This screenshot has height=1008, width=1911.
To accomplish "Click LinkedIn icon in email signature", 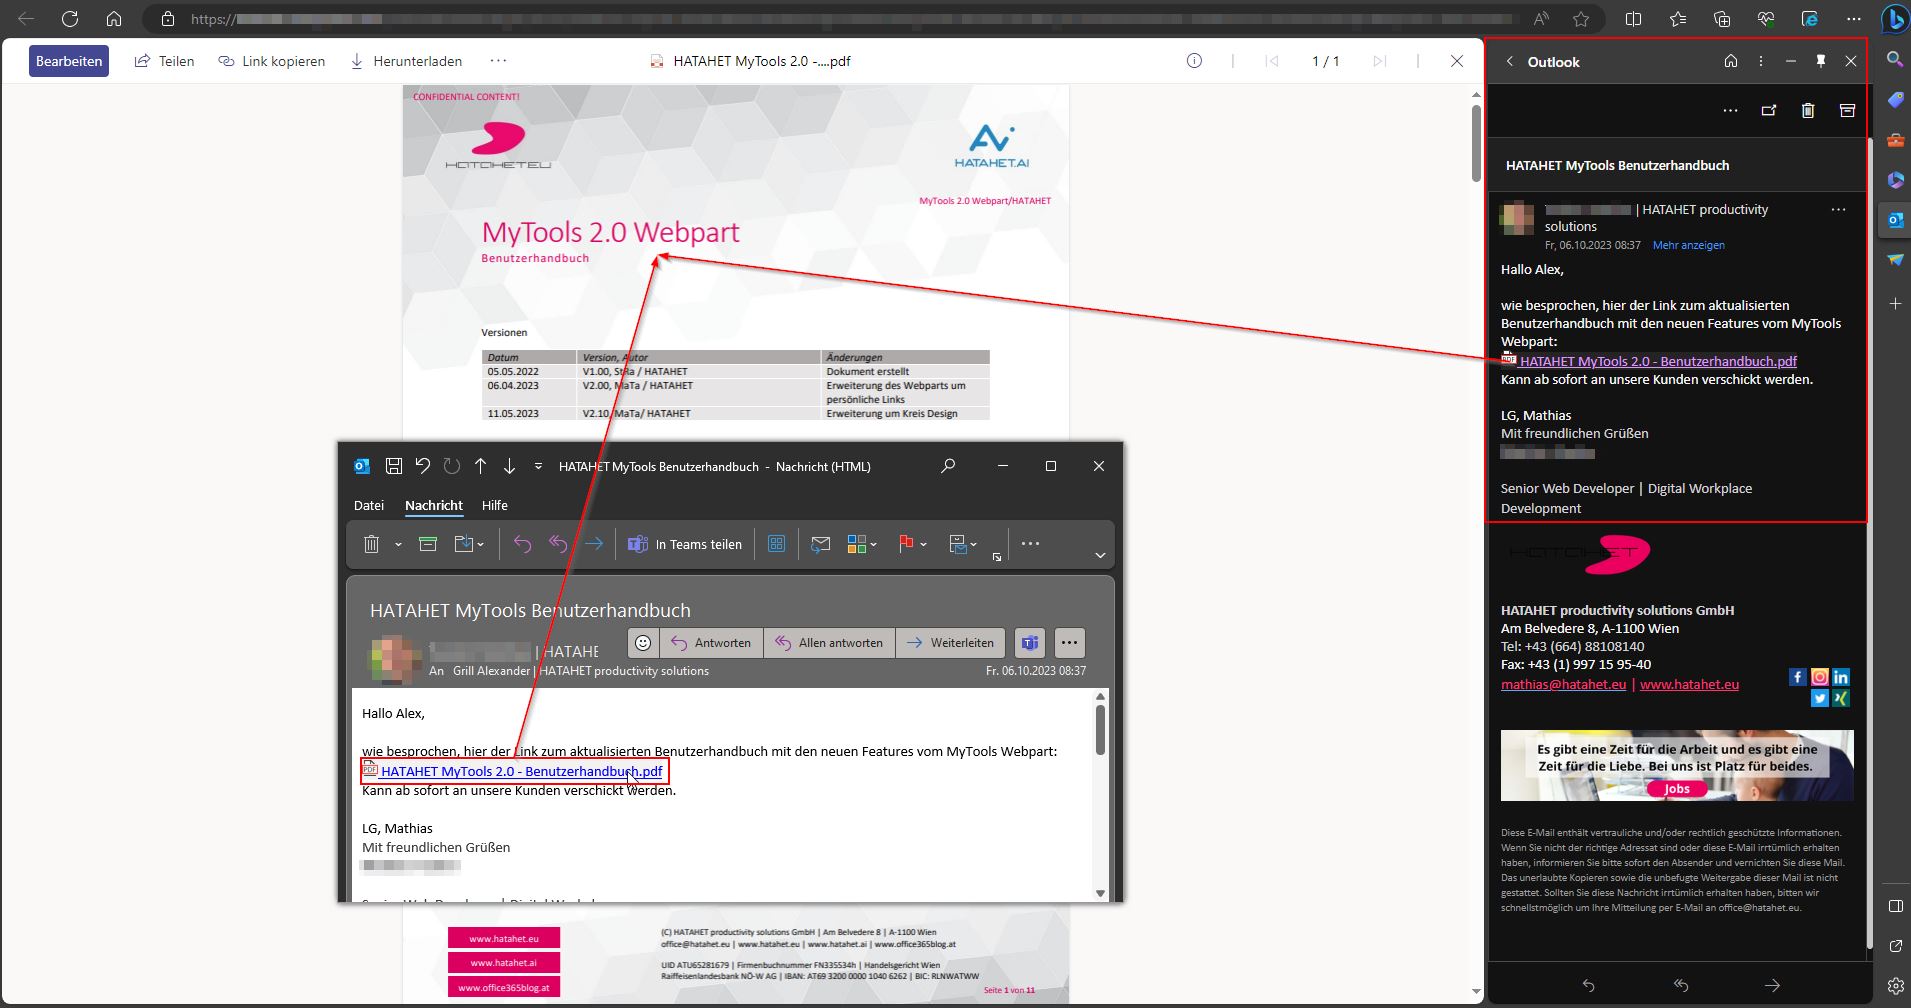I will click(x=1841, y=677).
